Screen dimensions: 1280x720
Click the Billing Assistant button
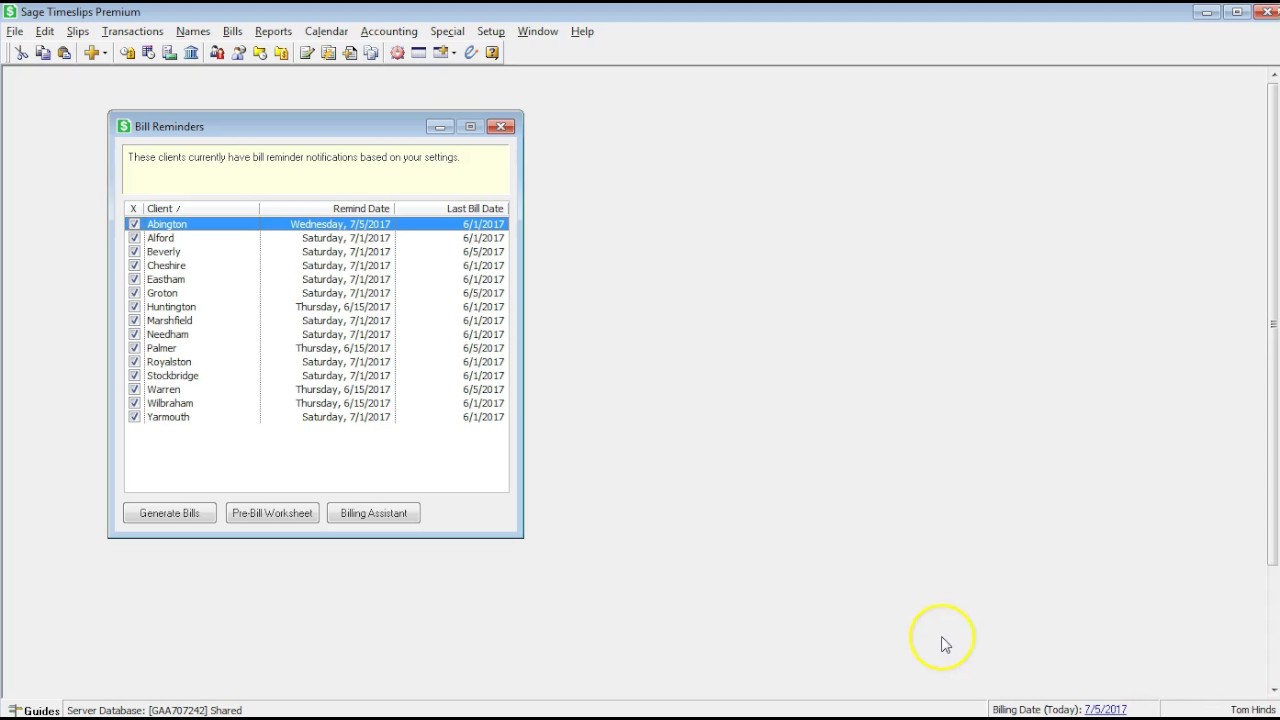(374, 513)
